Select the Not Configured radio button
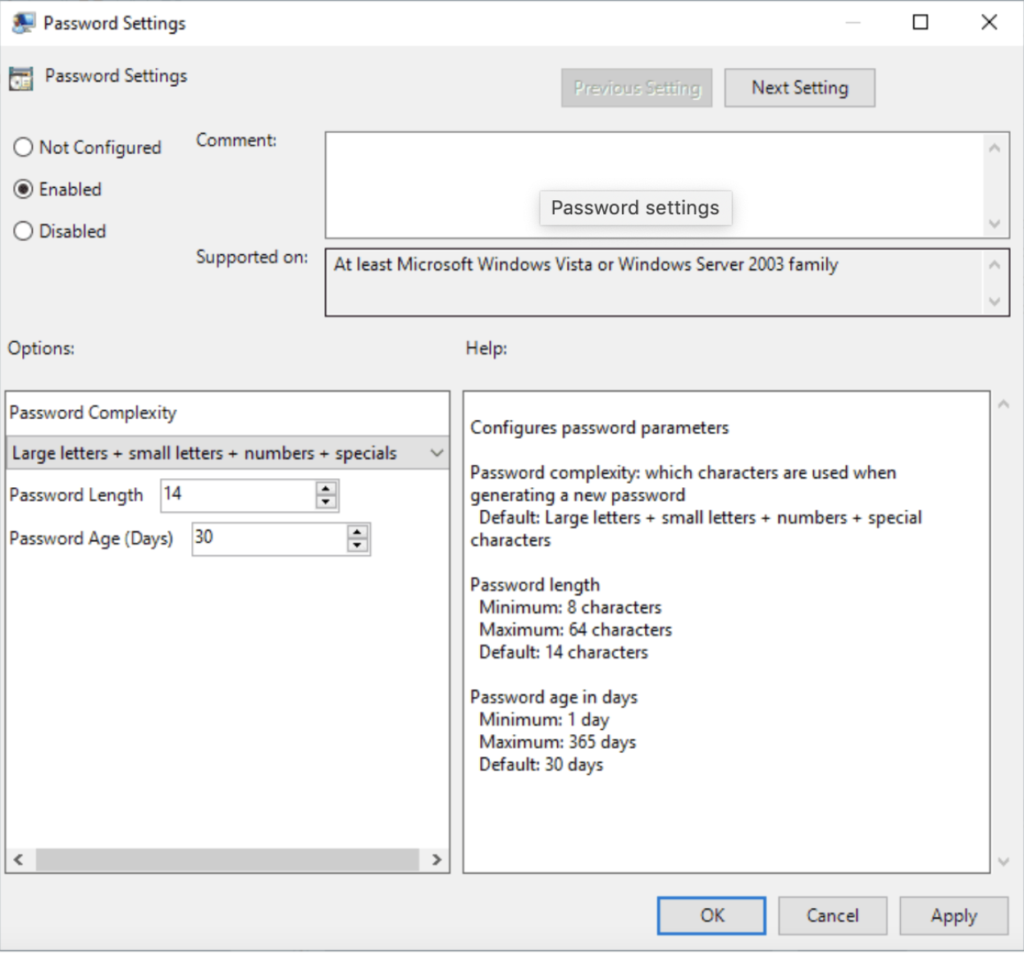The image size is (1024, 953). [x=23, y=147]
